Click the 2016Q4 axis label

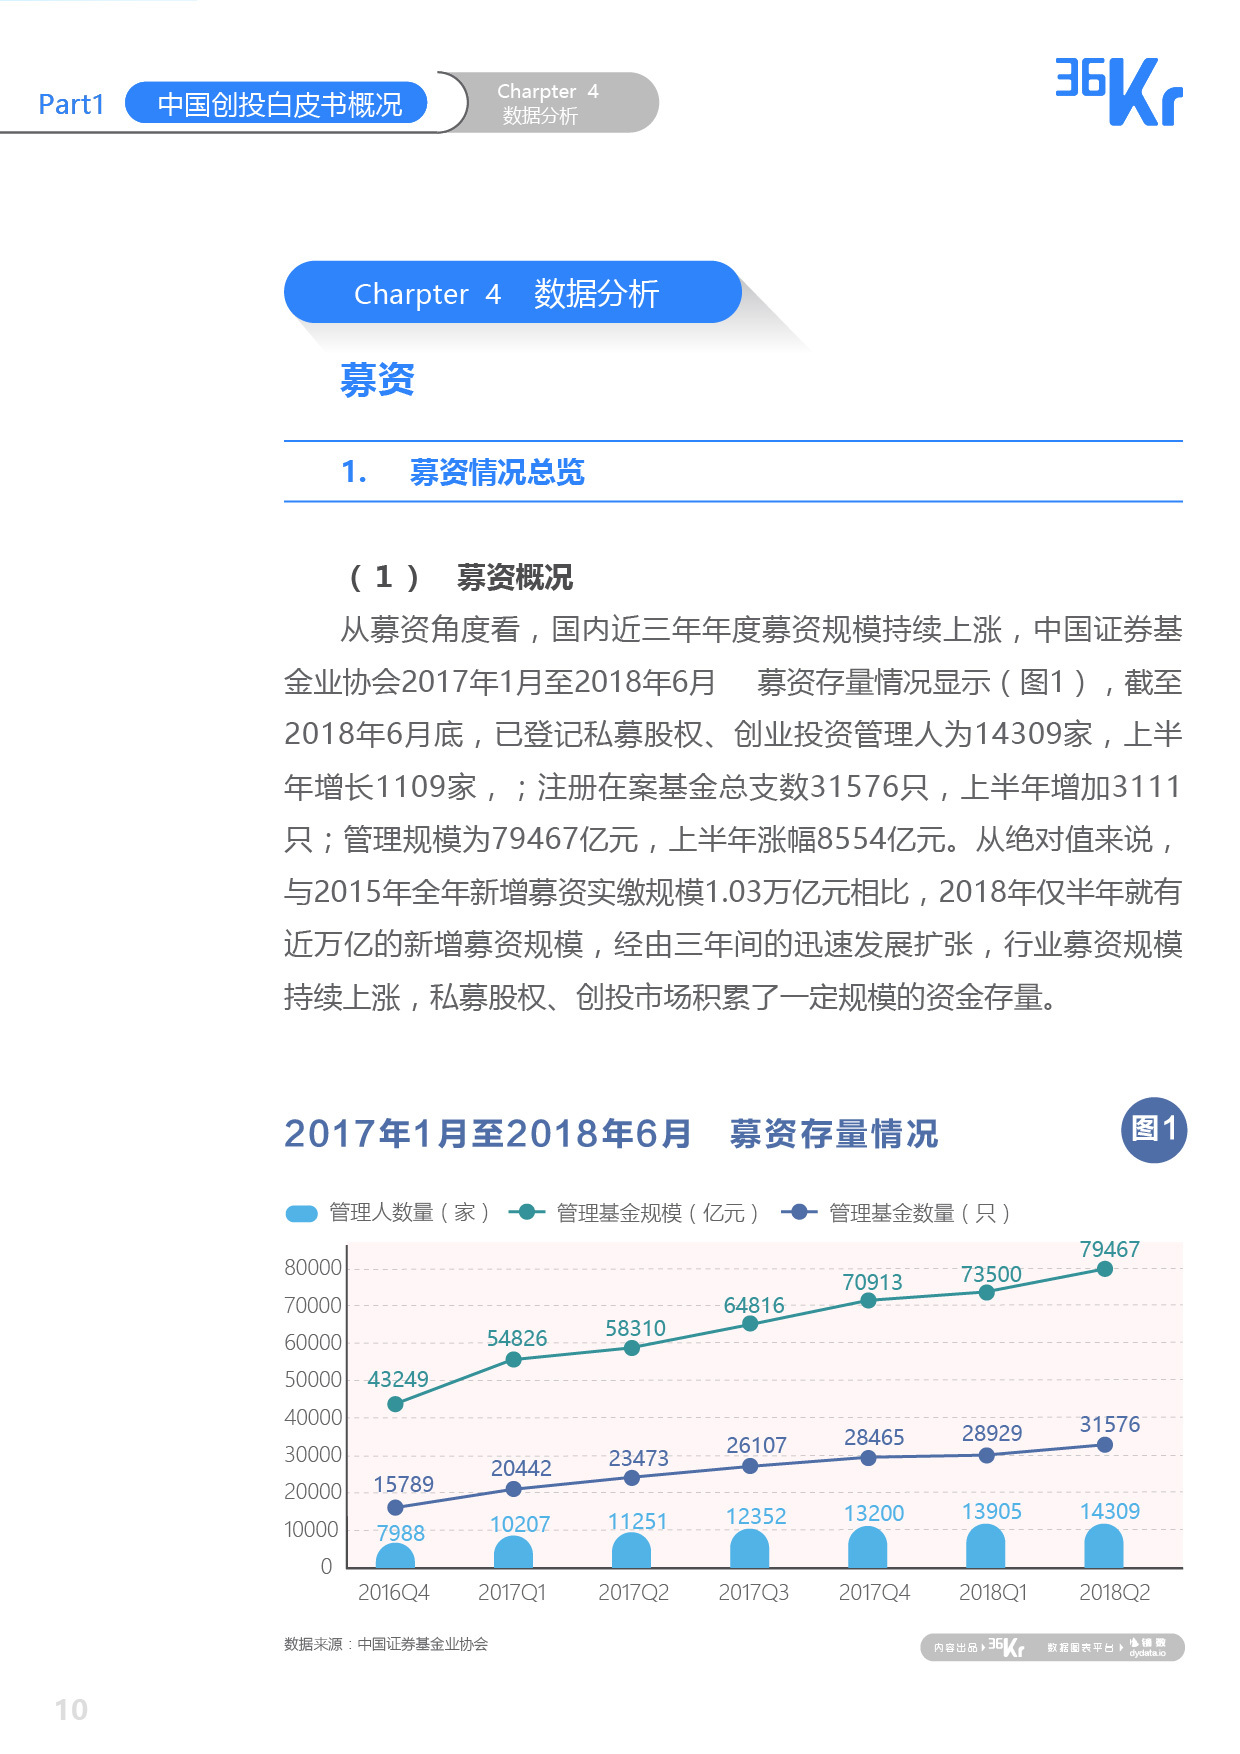coord(394,1592)
